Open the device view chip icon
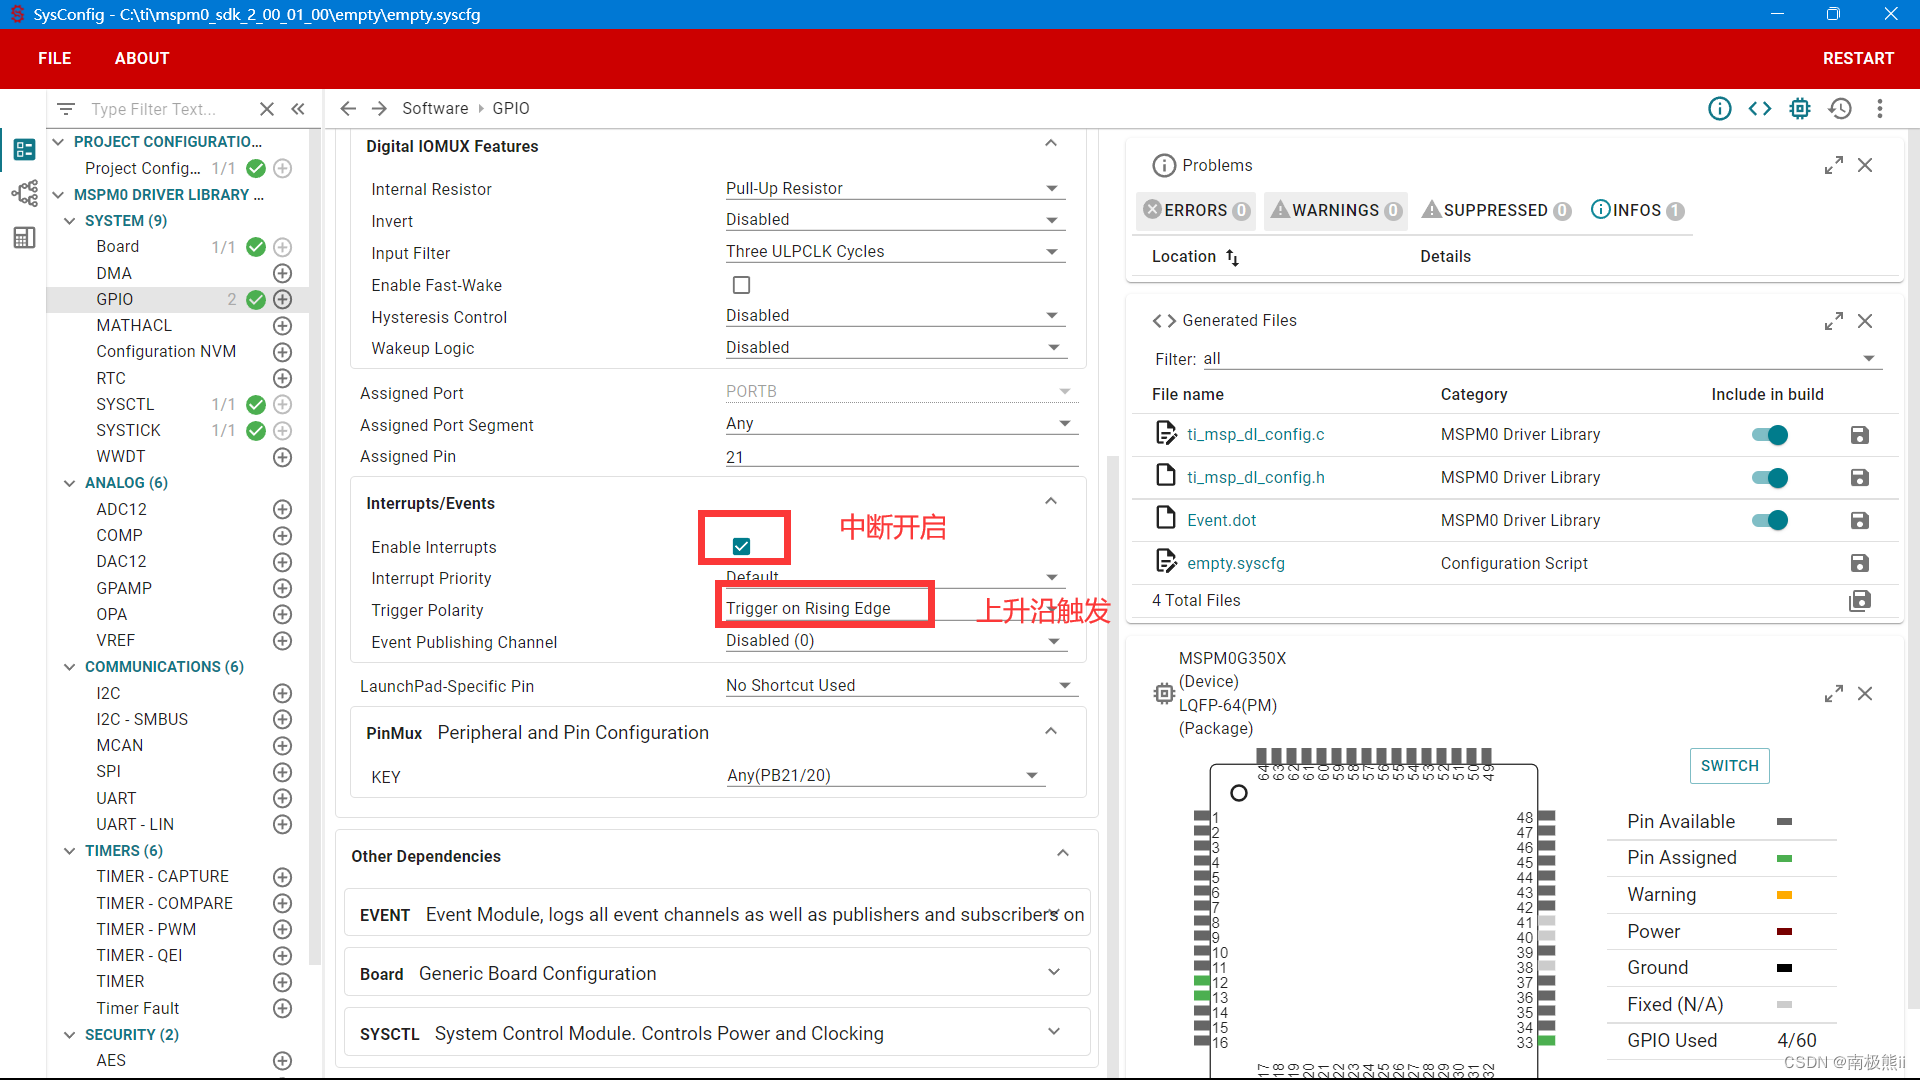 click(x=1800, y=108)
